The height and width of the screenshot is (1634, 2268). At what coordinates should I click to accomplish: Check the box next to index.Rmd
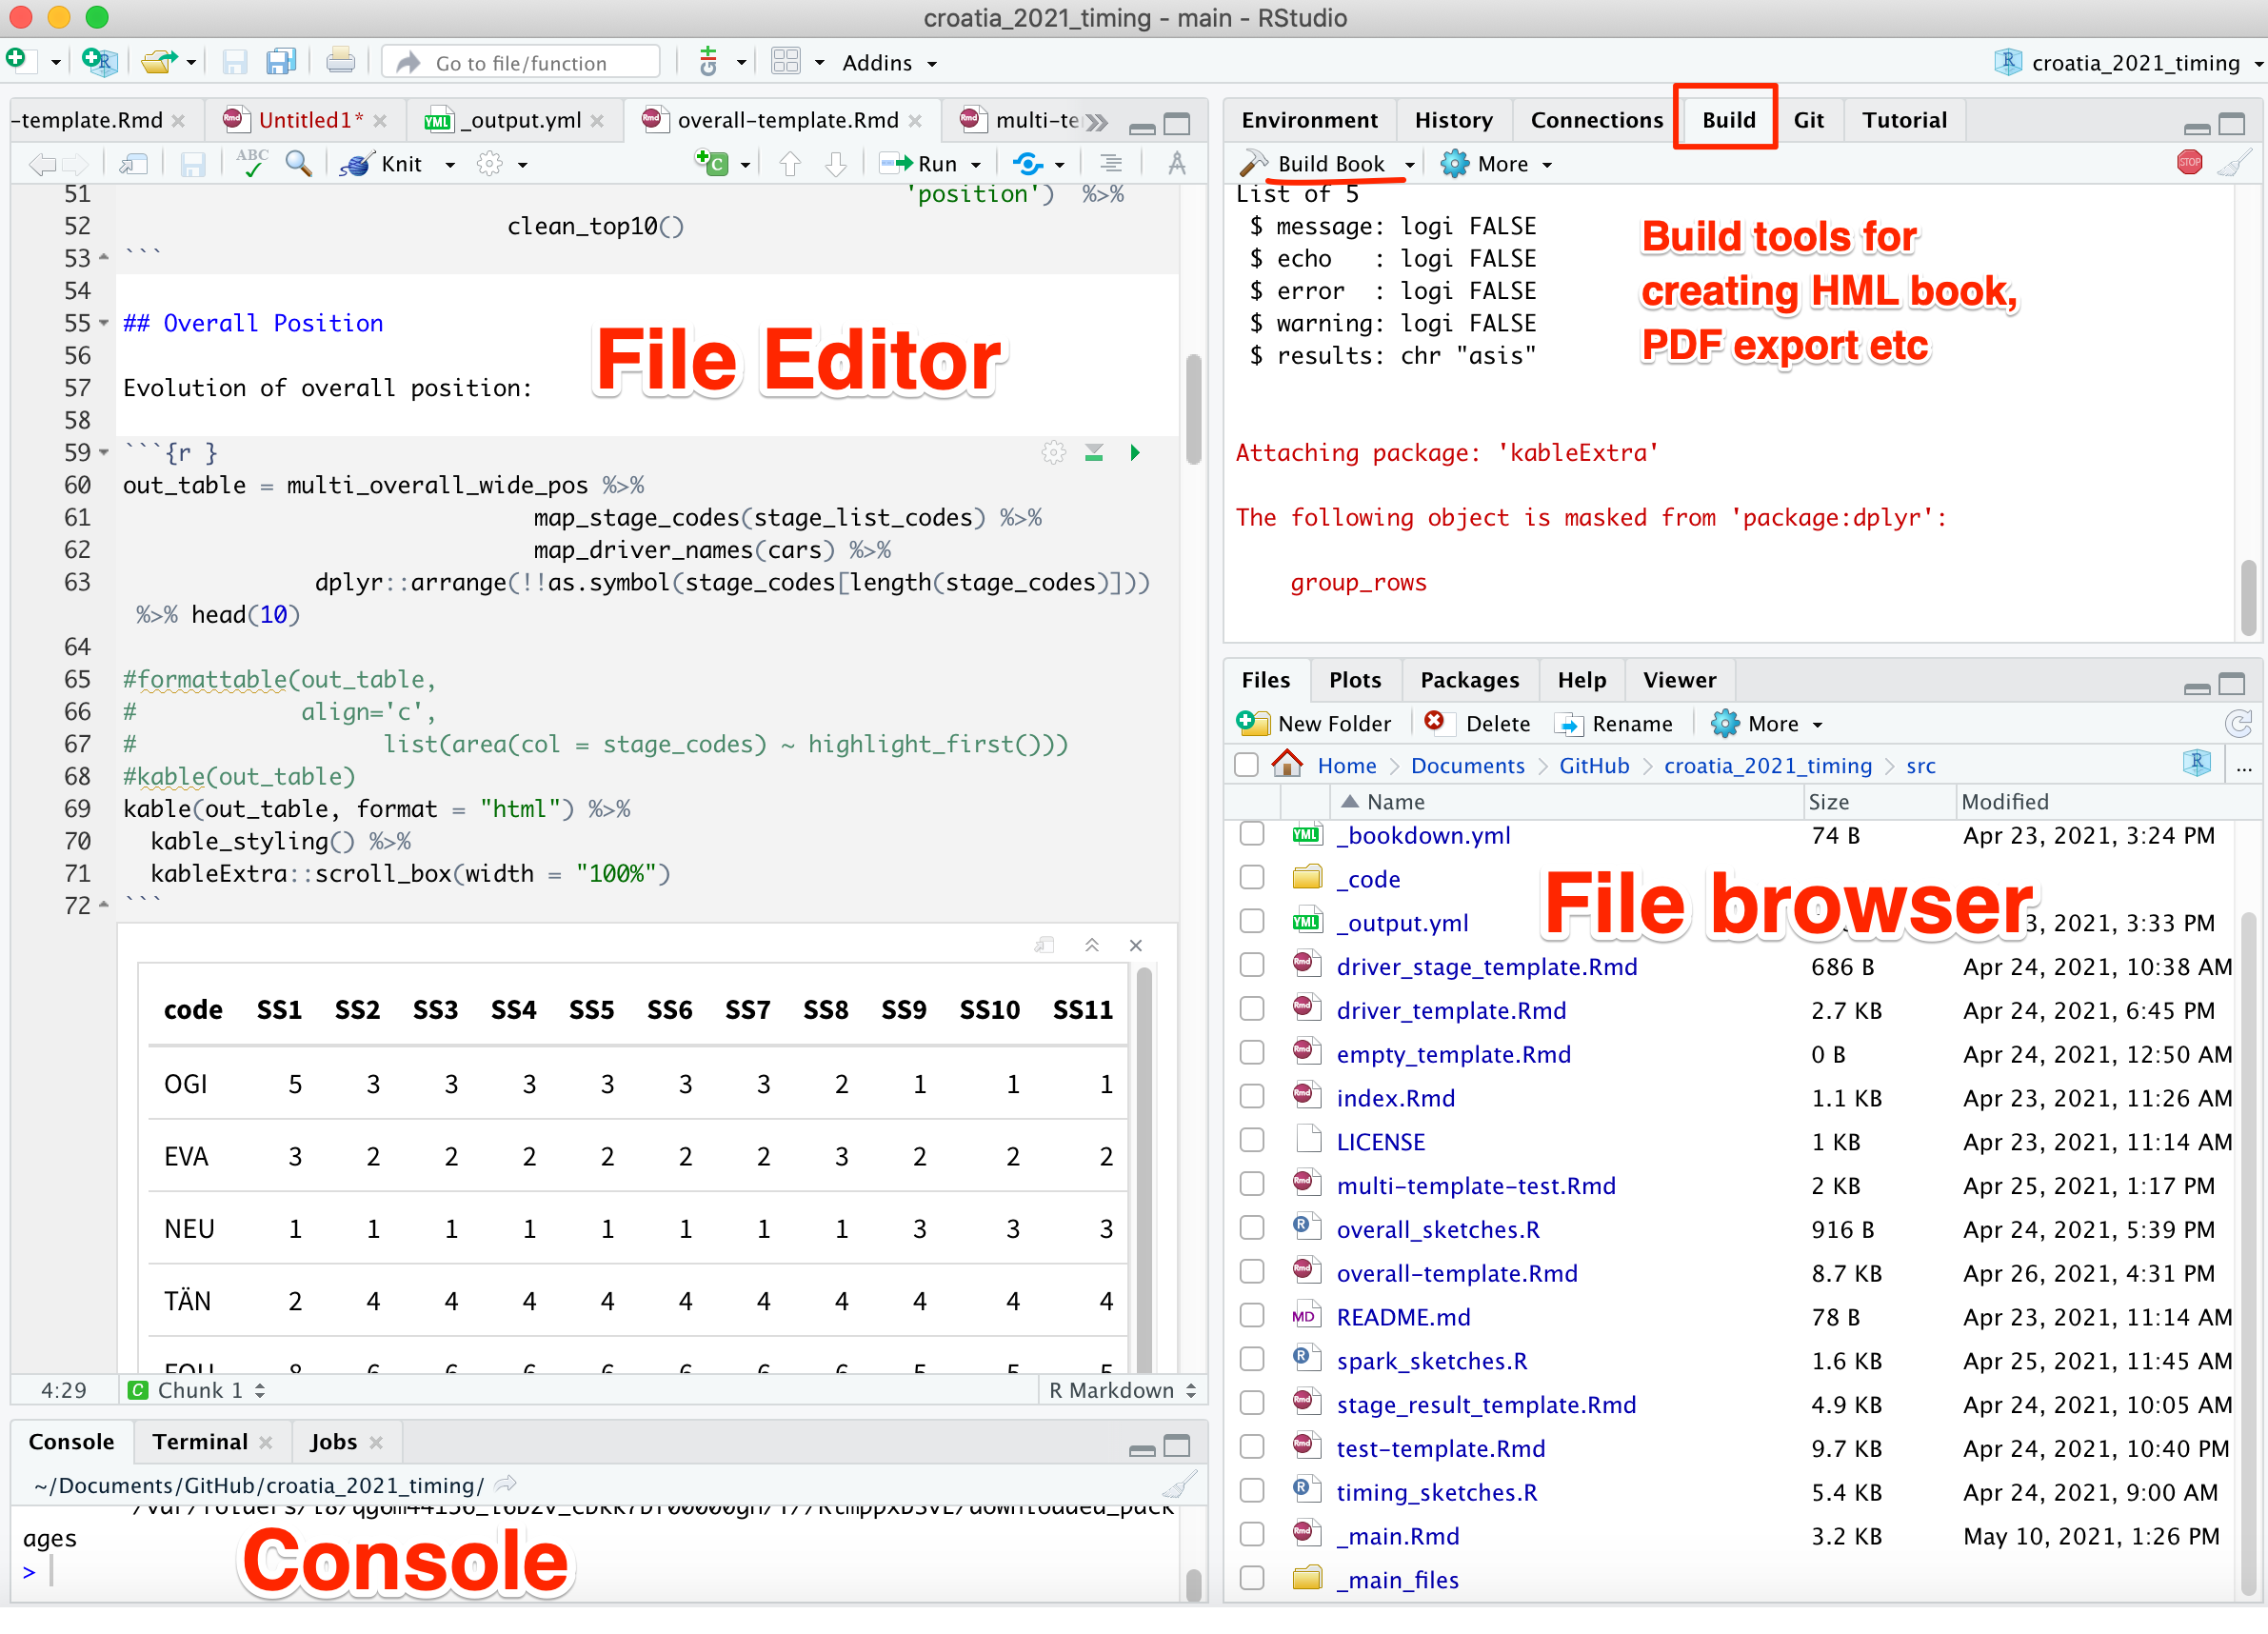click(x=1251, y=1097)
